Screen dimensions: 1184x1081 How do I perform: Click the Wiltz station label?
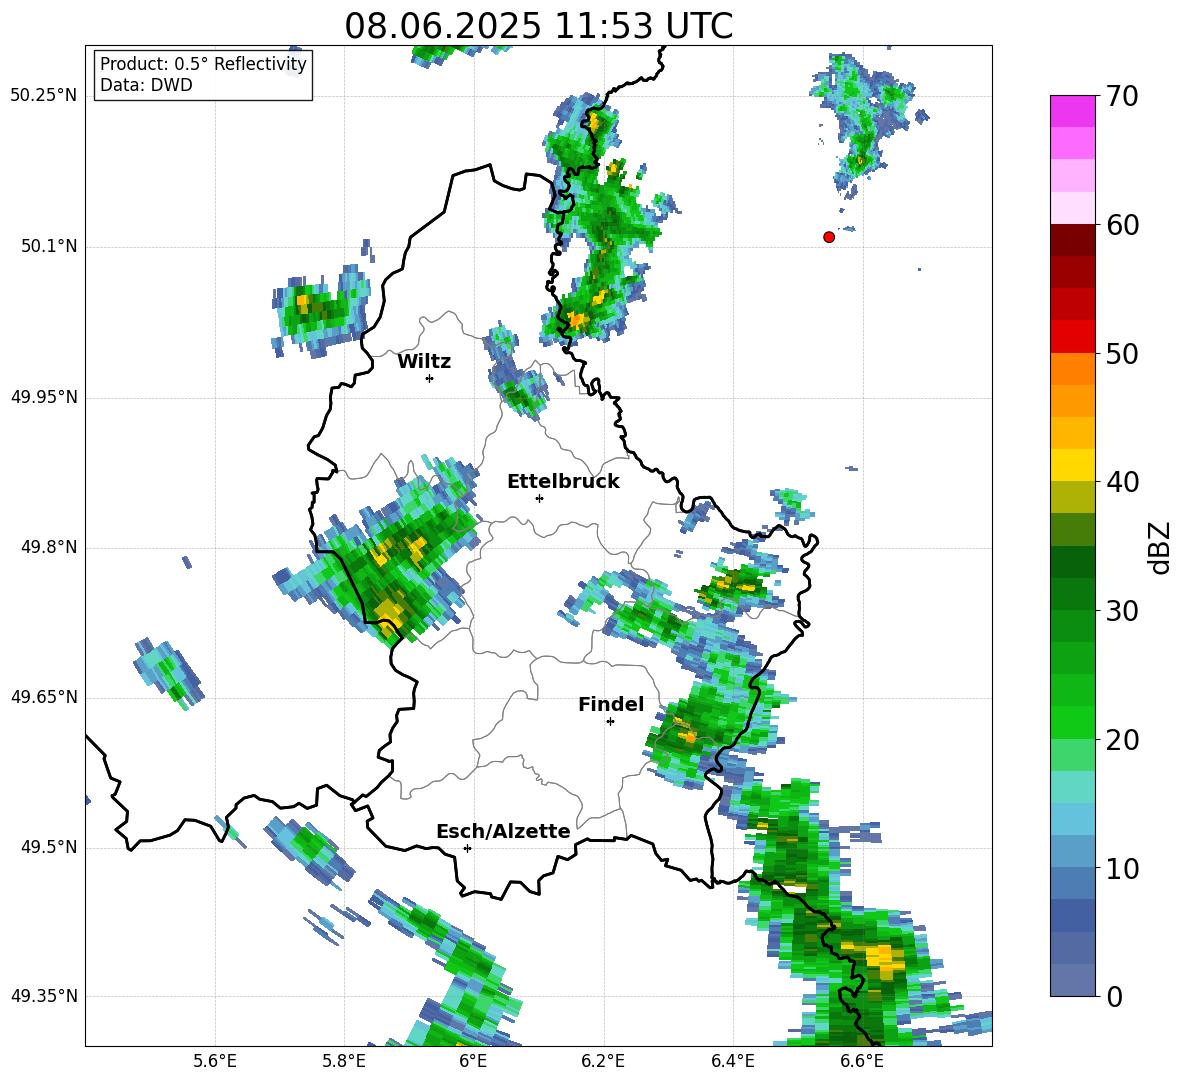click(424, 362)
